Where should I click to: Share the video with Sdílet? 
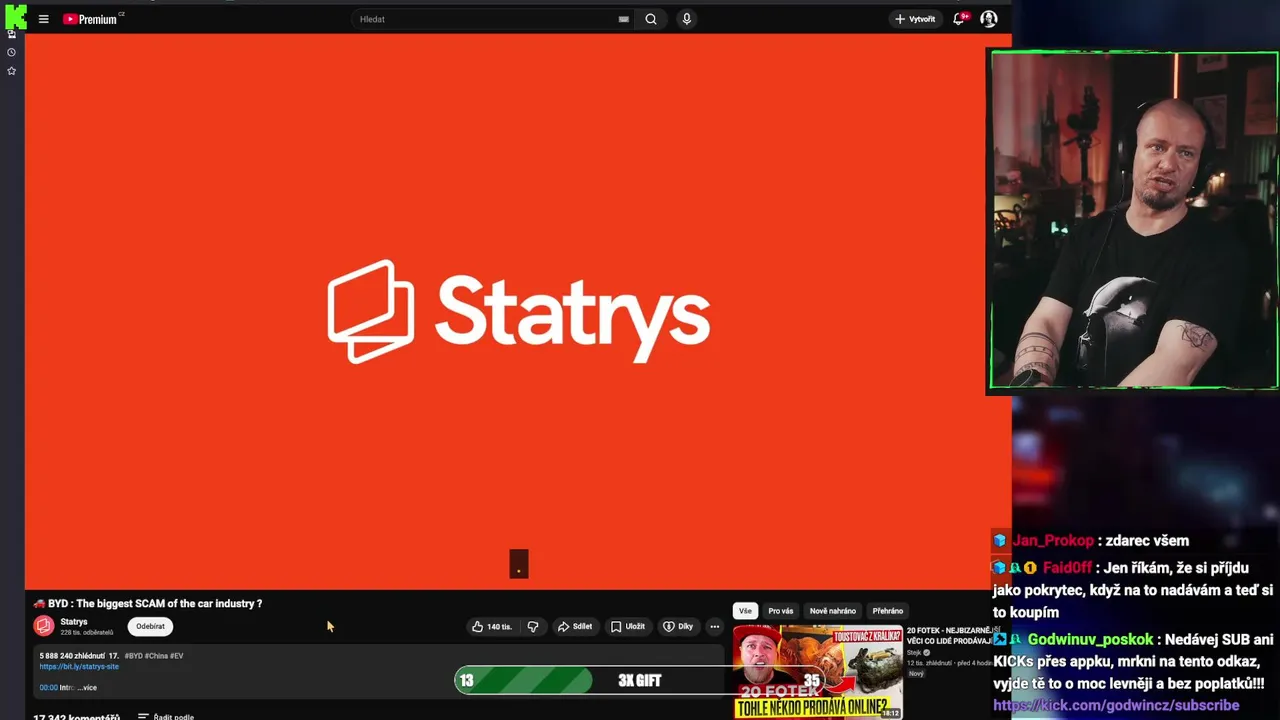coord(575,627)
